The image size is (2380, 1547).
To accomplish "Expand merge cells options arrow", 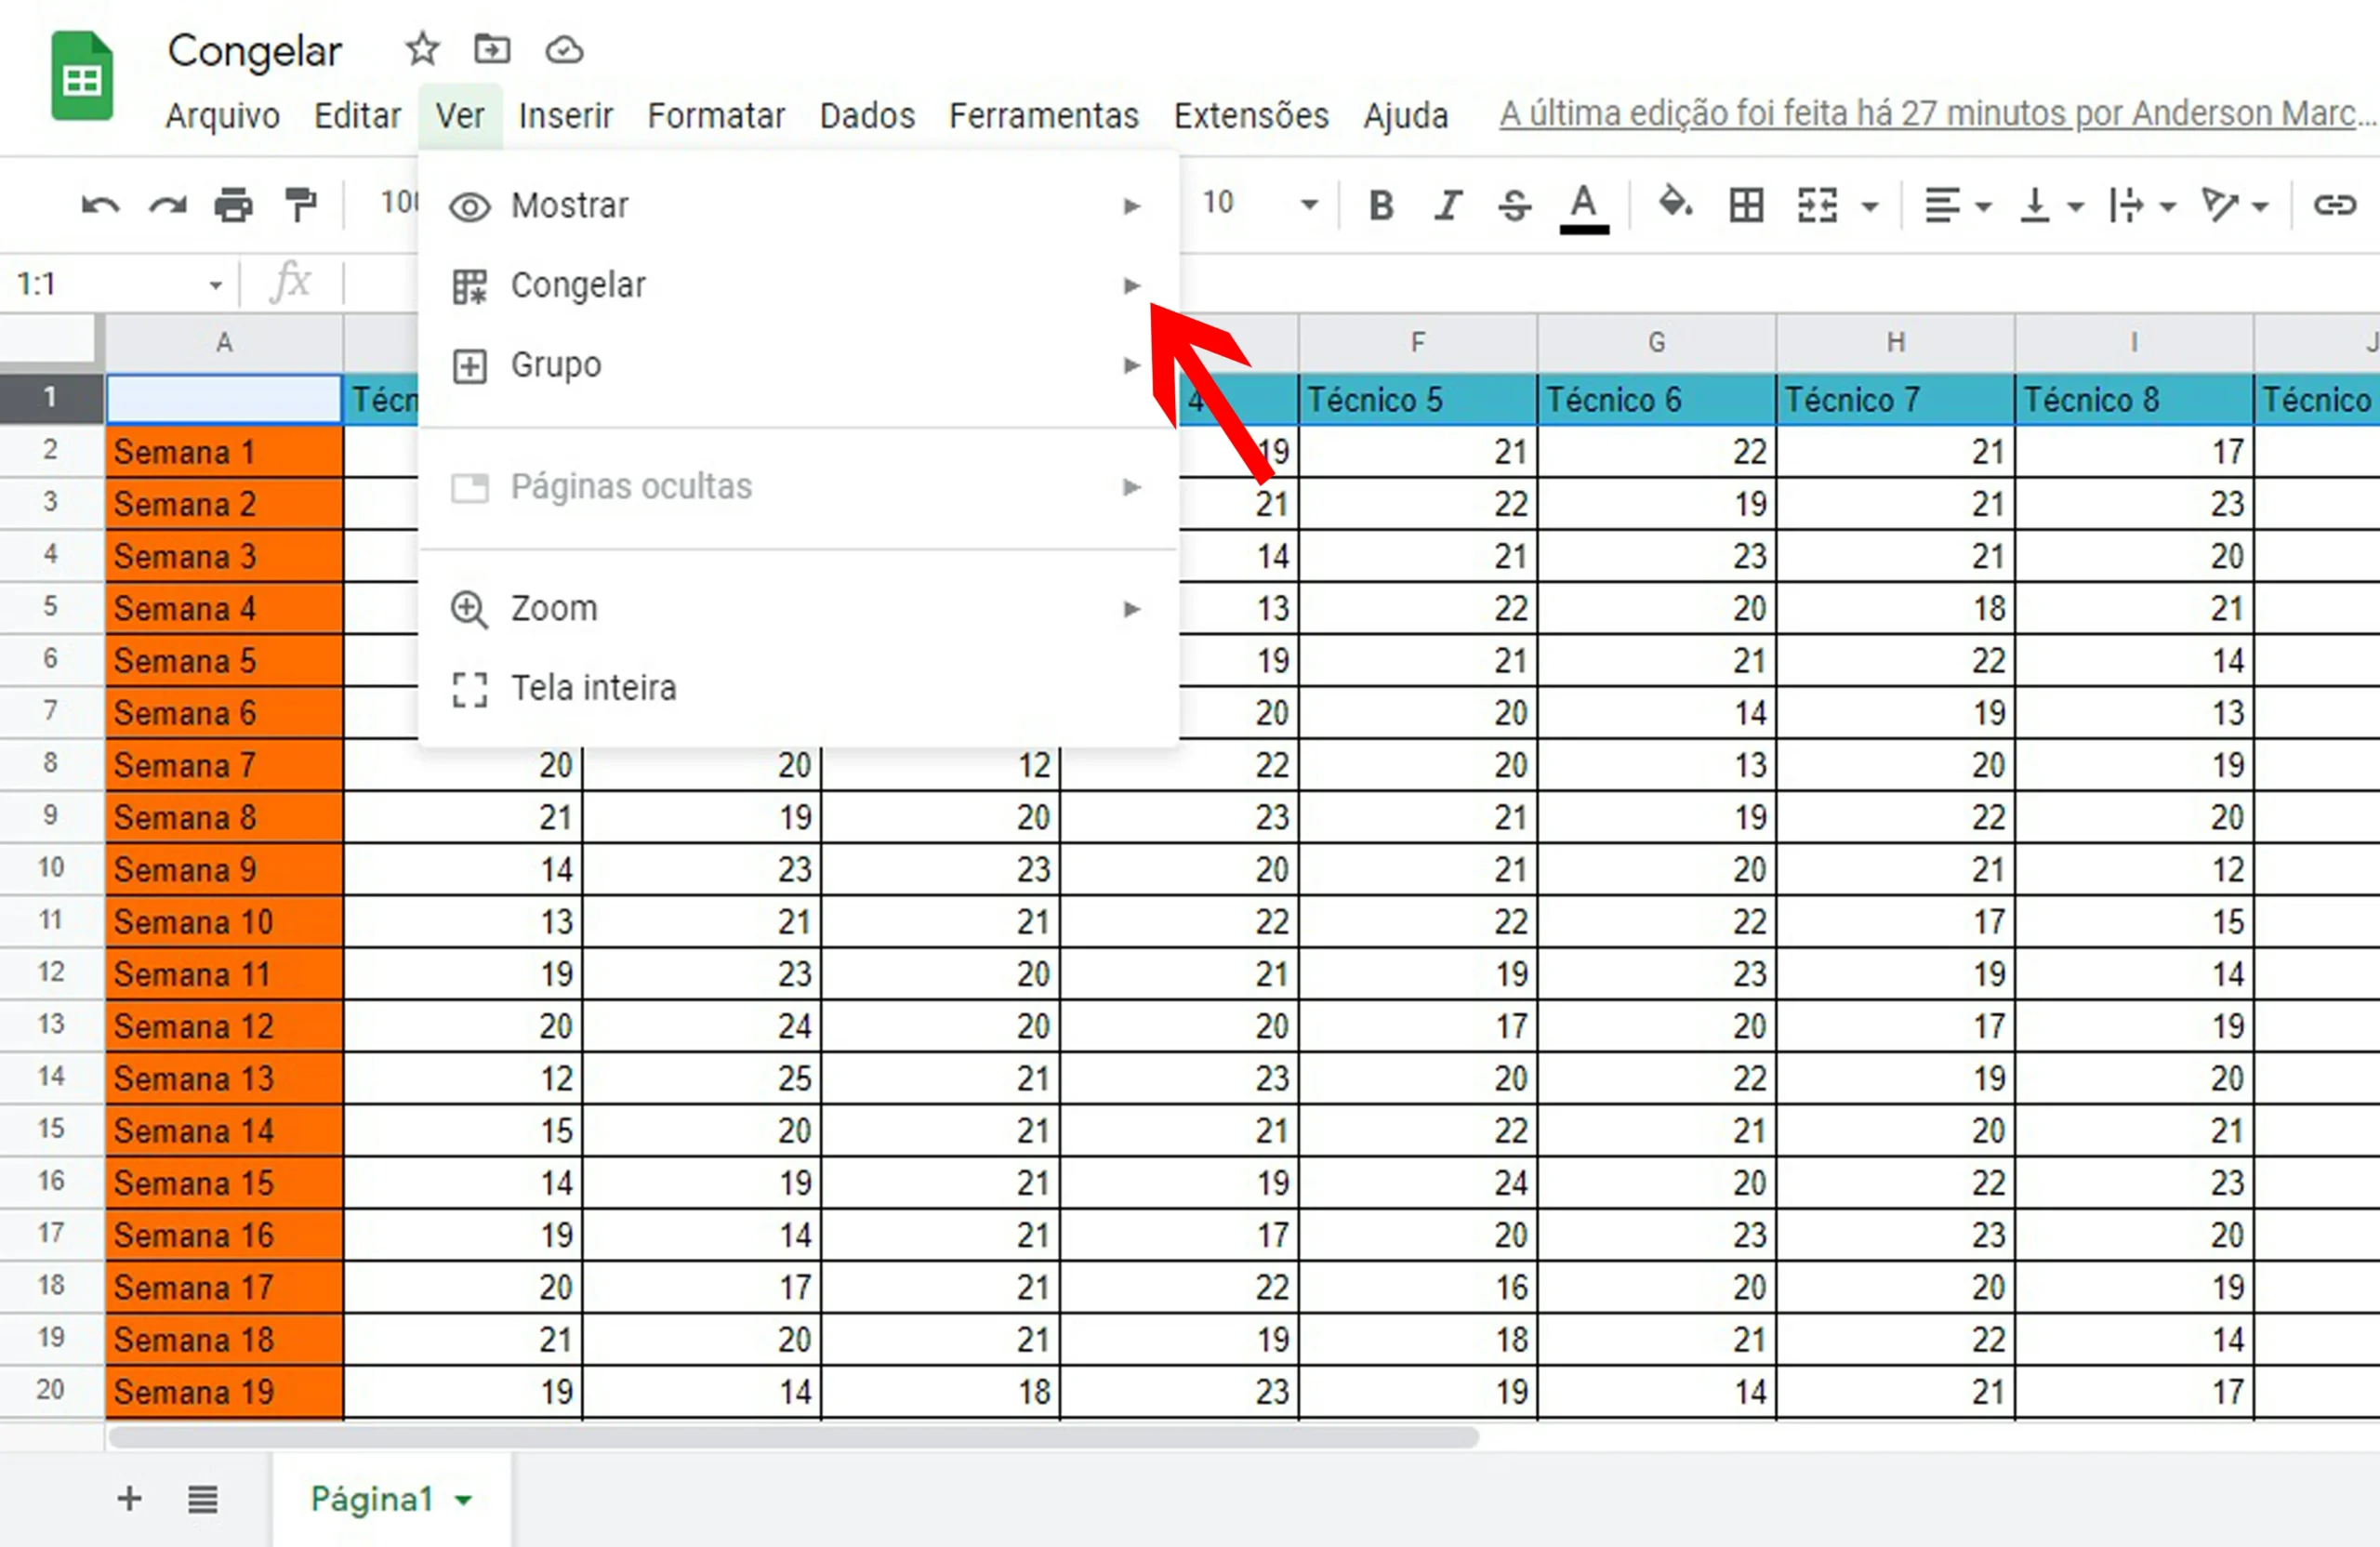I will pyautogui.click(x=1870, y=207).
